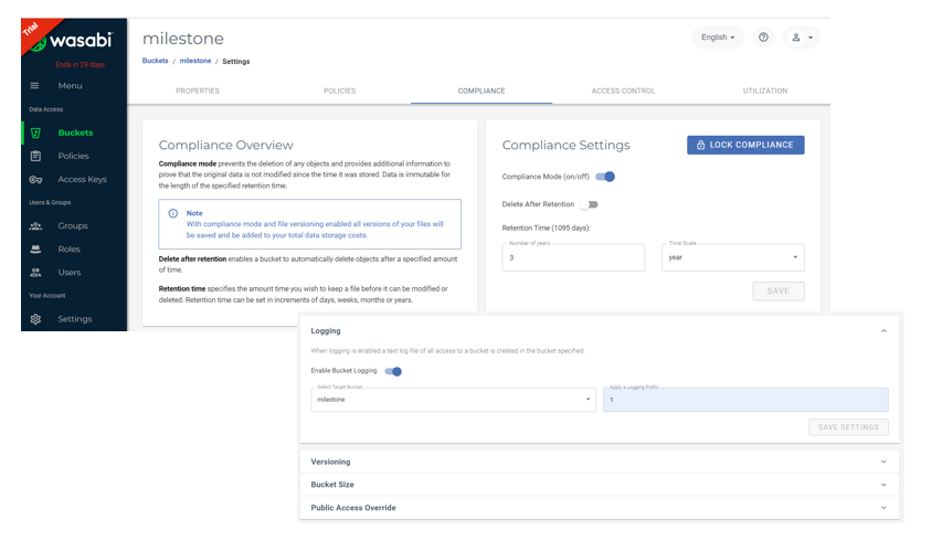This screenshot has width=942, height=540.
Task: Click the help question mark icon
Action: click(x=764, y=38)
